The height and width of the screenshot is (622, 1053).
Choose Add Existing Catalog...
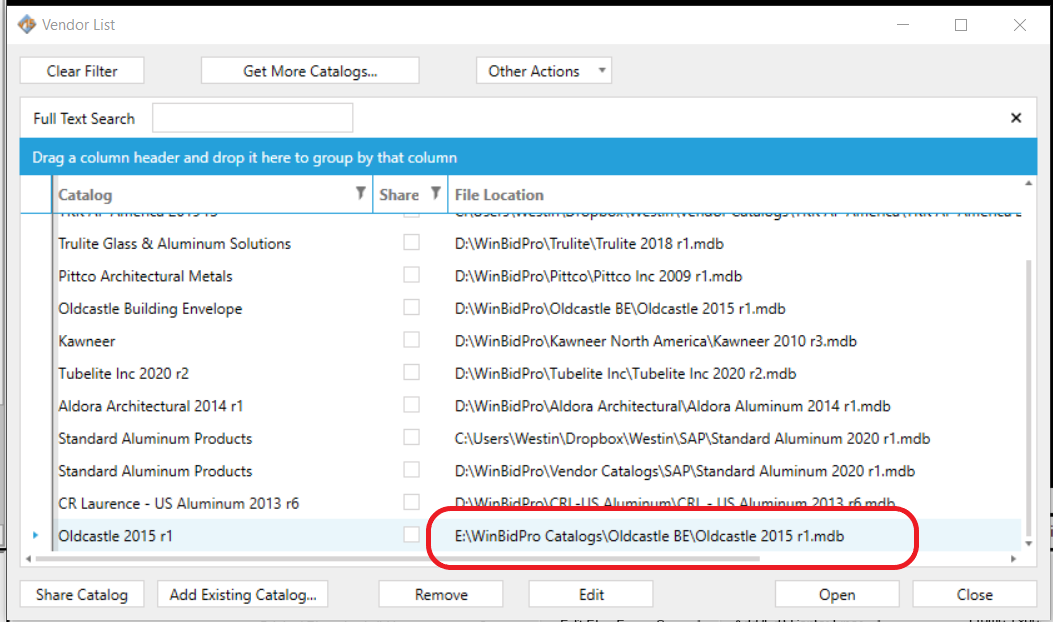[242, 594]
